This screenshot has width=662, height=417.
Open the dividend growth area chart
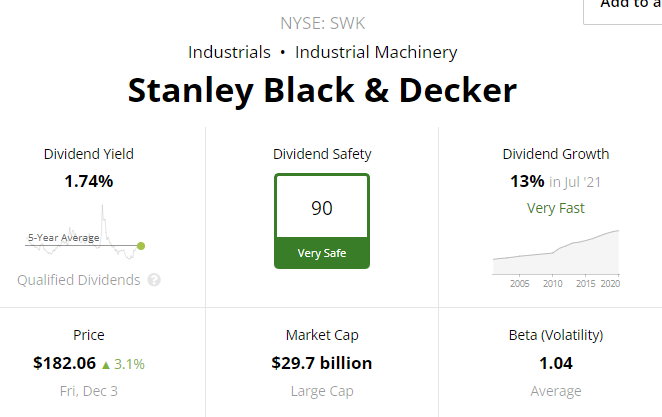(x=556, y=257)
